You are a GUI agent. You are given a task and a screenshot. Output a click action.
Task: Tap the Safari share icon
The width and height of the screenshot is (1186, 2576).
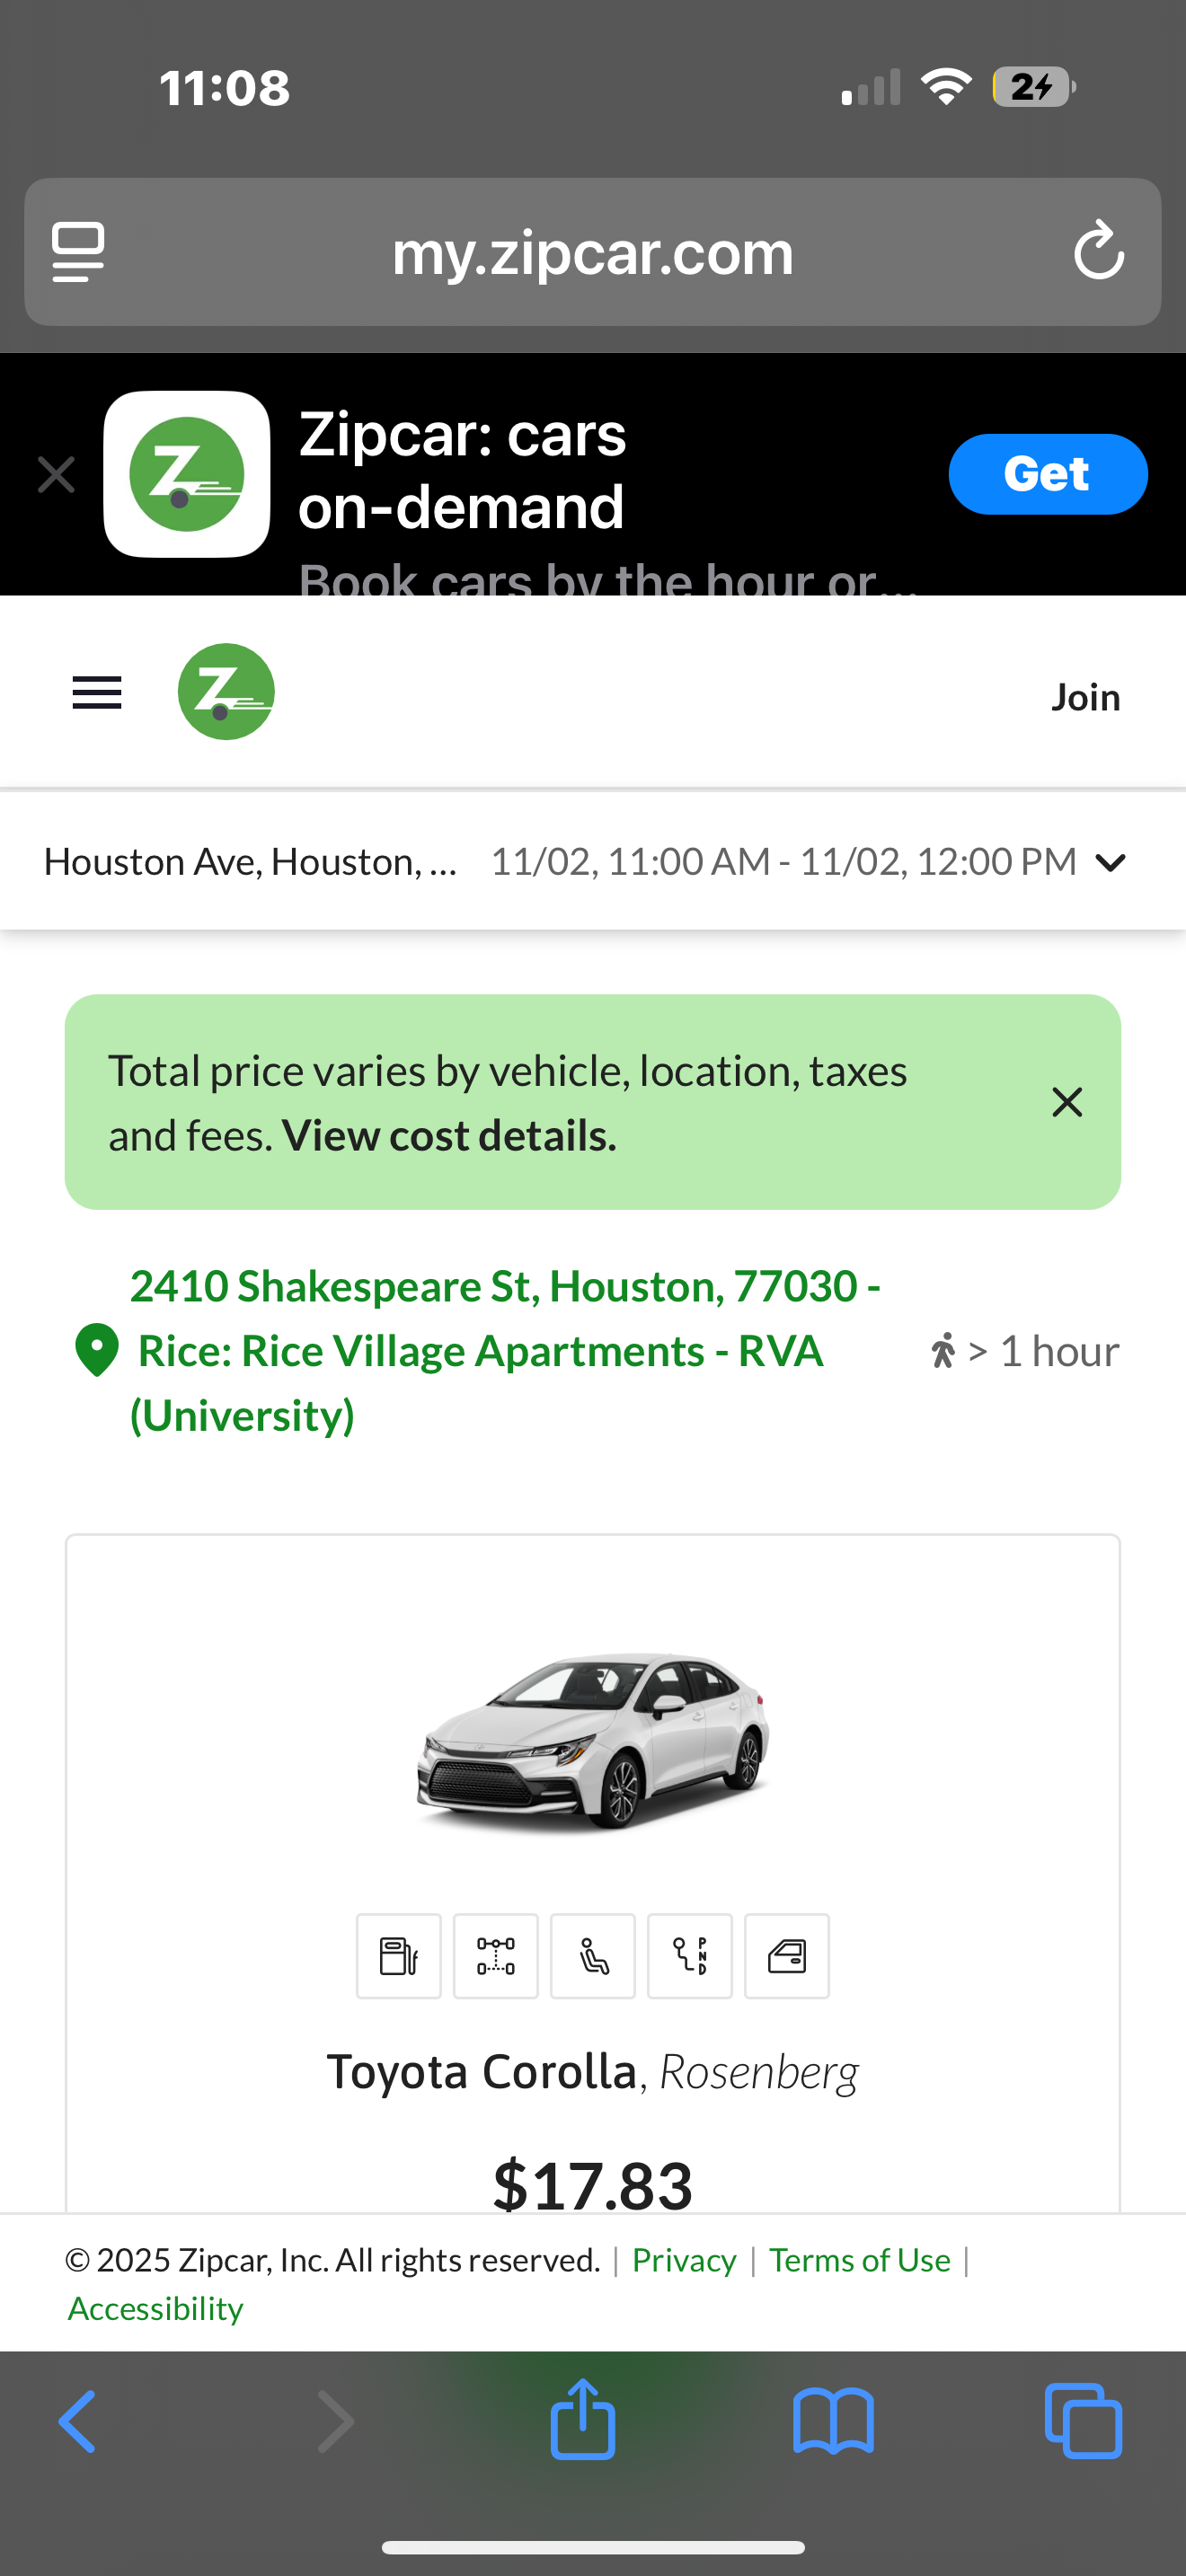point(582,2420)
